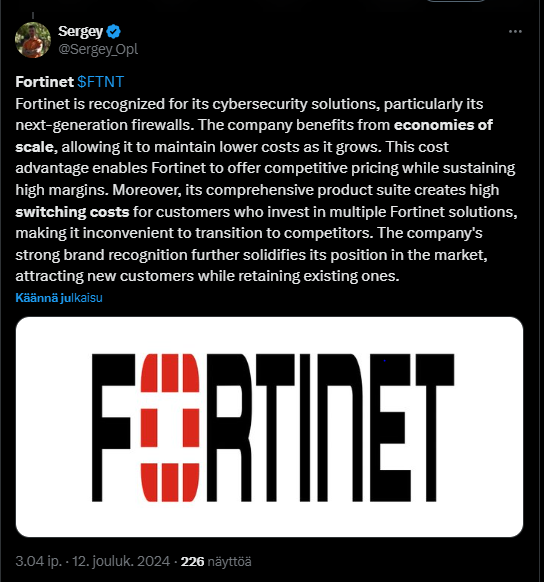Click the outlined button at top edge

[456, 1]
